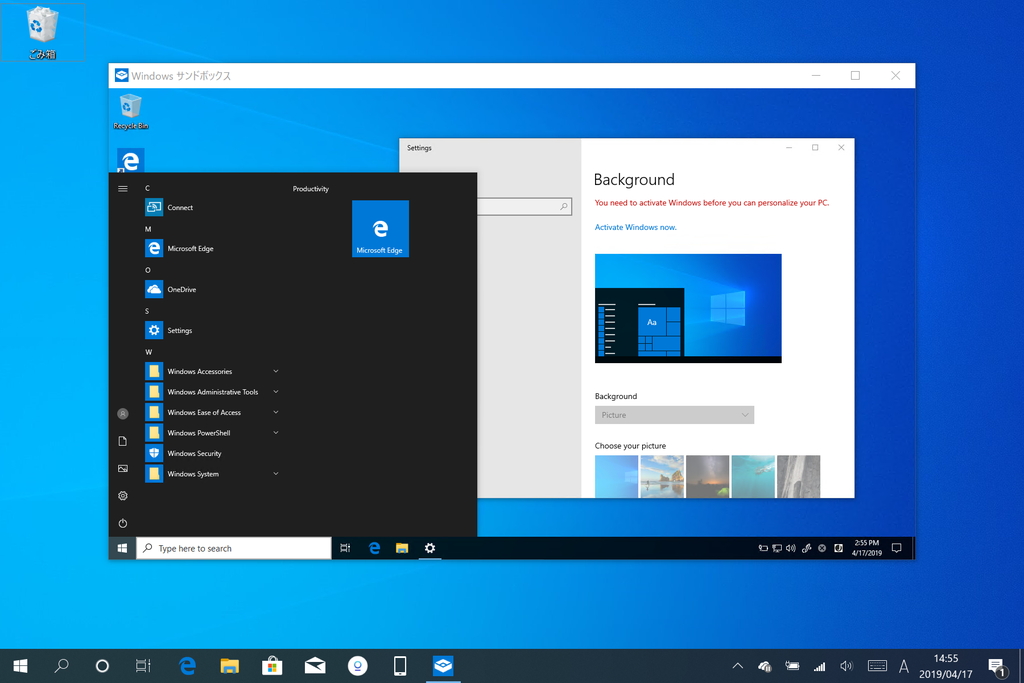Open Recycle Bin inside the Sandbox desktop
The height and width of the screenshot is (683, 1024).
[131, 112]
